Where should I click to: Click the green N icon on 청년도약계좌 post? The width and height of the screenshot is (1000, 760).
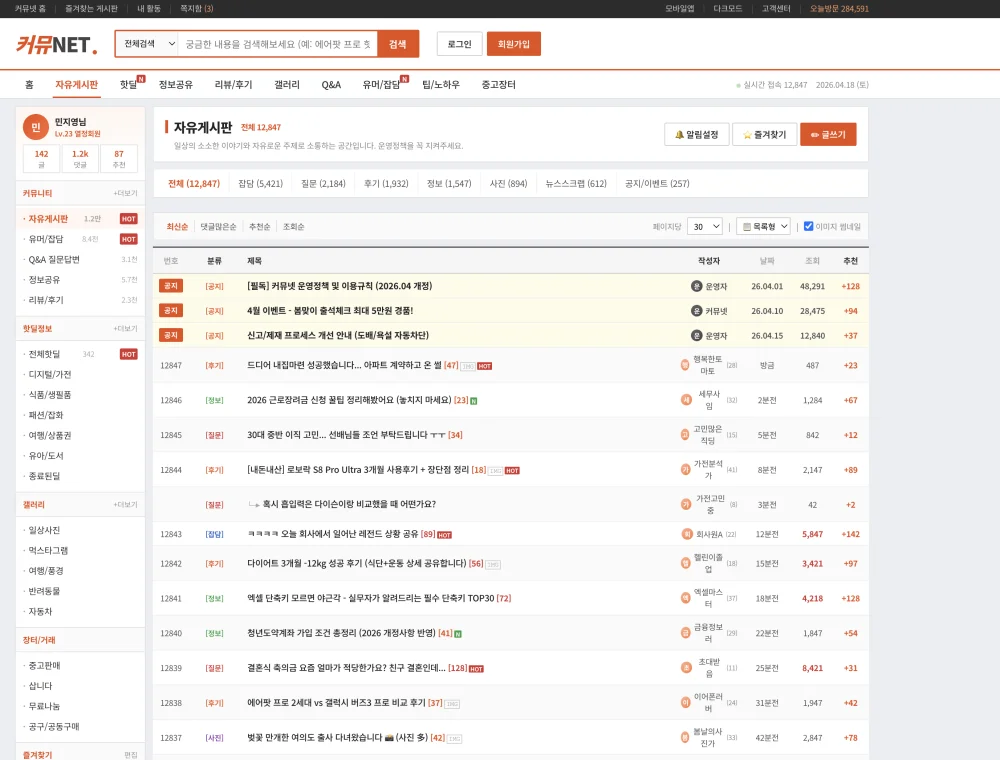tap(458, 634)
